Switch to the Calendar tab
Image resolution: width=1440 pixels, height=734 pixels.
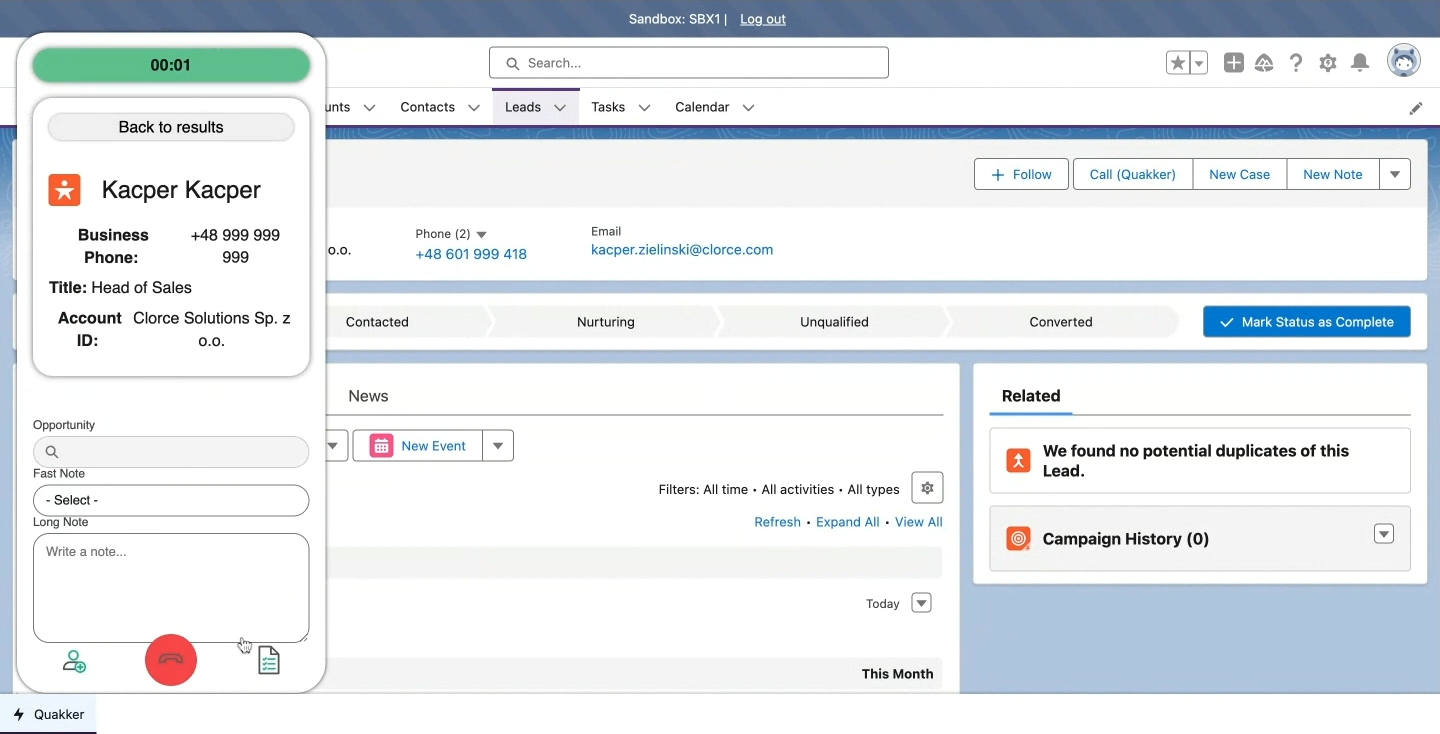702,107
